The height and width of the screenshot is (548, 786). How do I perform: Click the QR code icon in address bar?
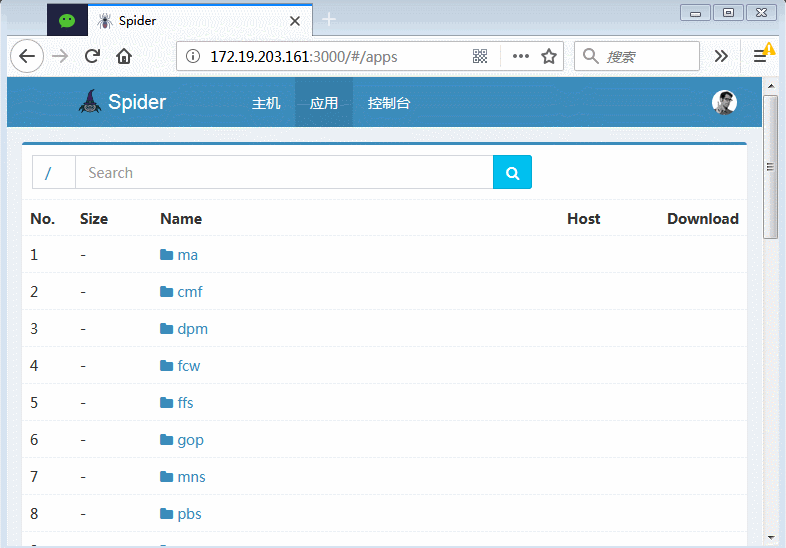coord(480,56)
